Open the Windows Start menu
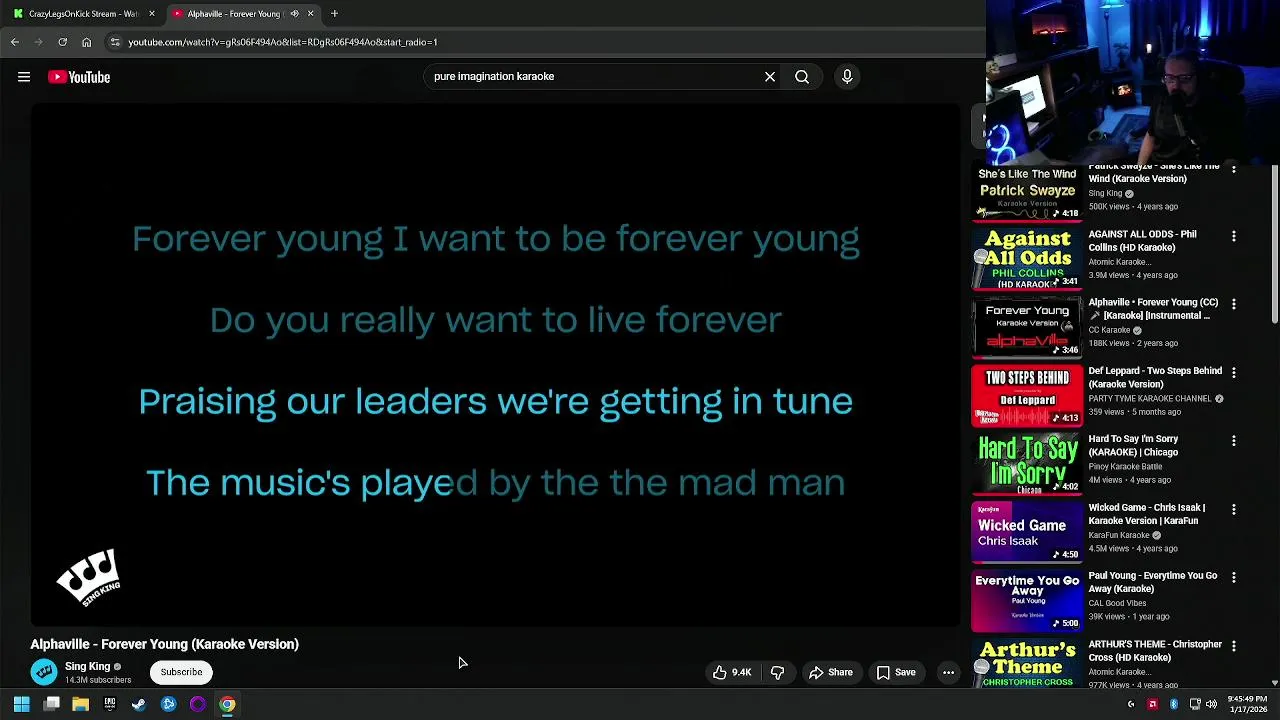The height and width of the screenshot is (720, 1280). (21, 704)
